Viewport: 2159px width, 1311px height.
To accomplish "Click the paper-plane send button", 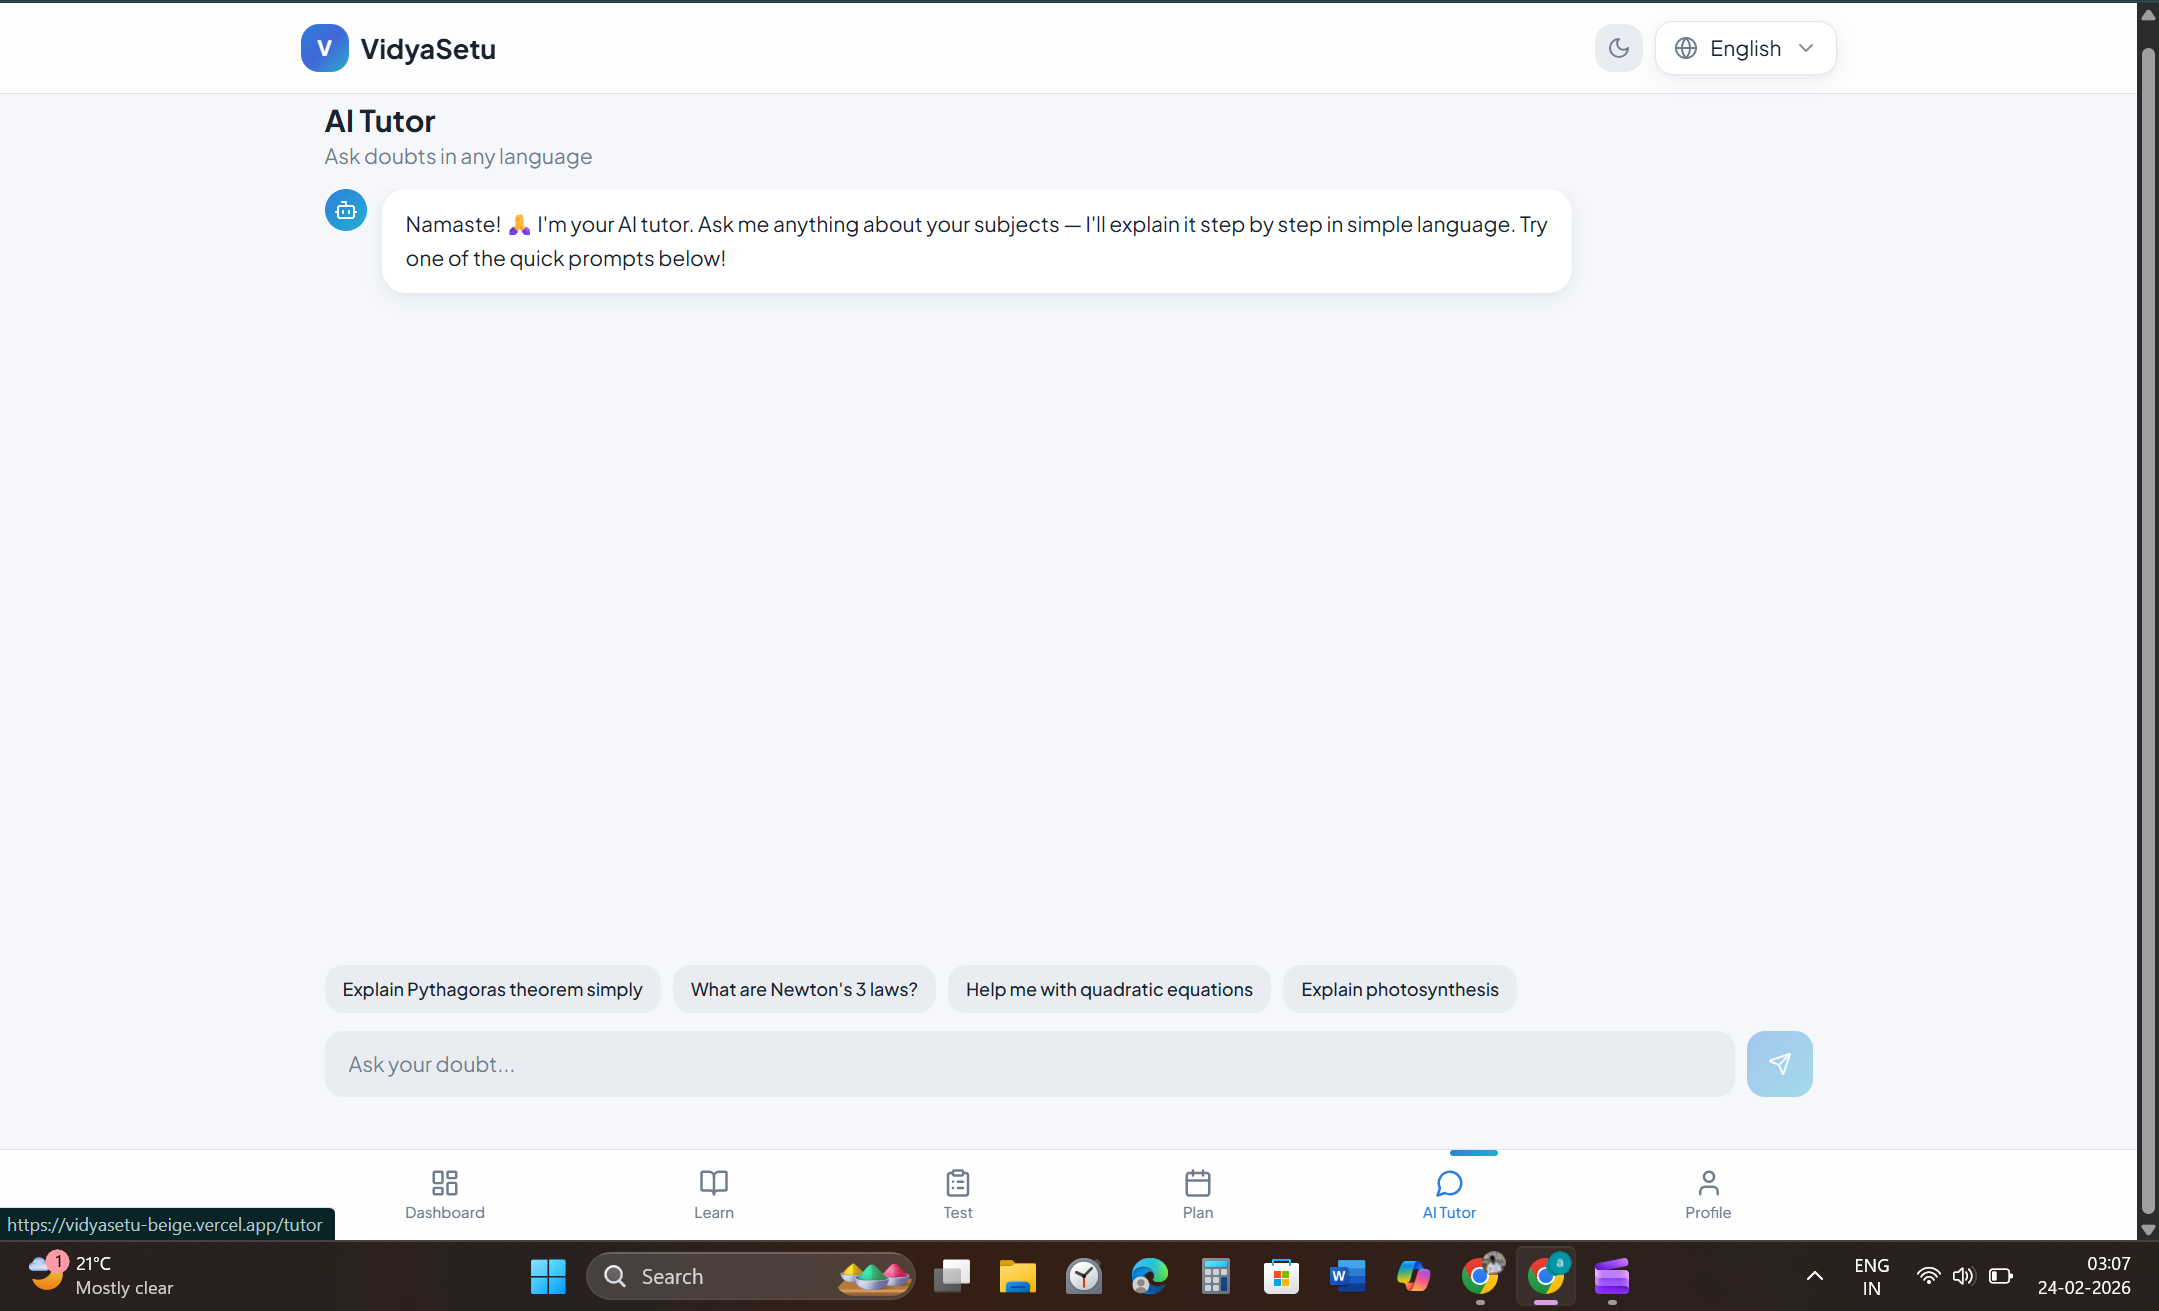I will (1778, 1063).
